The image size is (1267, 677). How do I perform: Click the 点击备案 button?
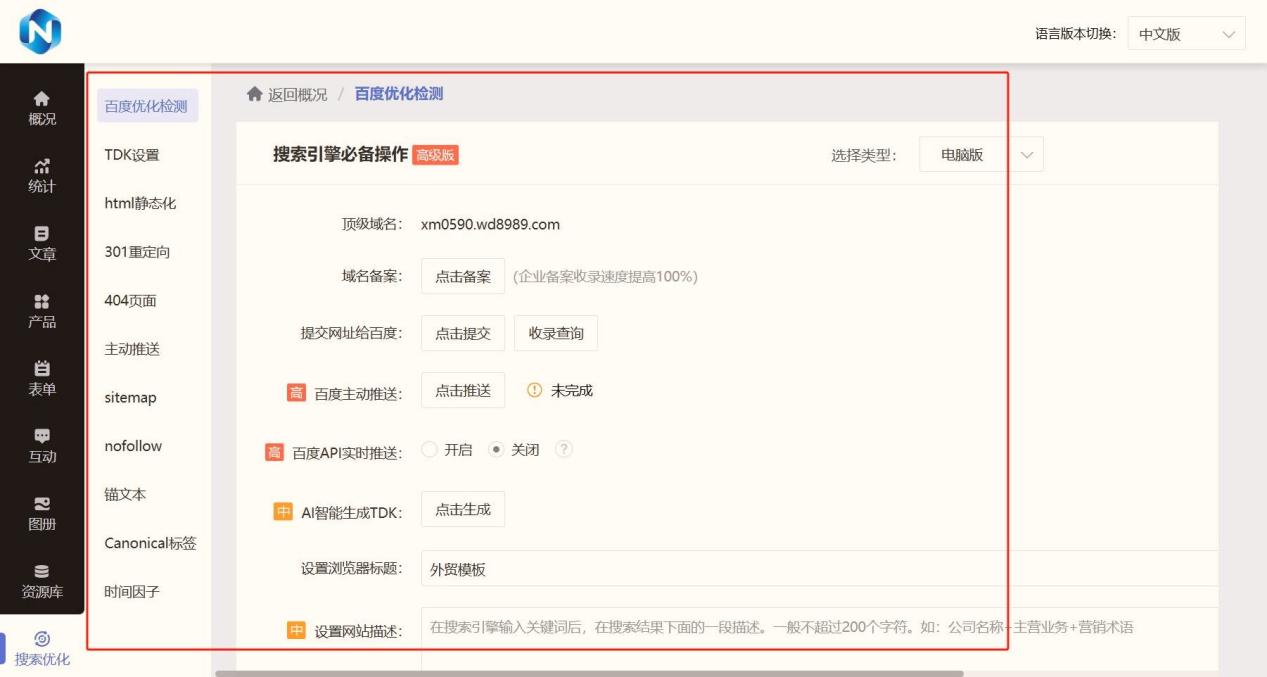tap(463, 277)
